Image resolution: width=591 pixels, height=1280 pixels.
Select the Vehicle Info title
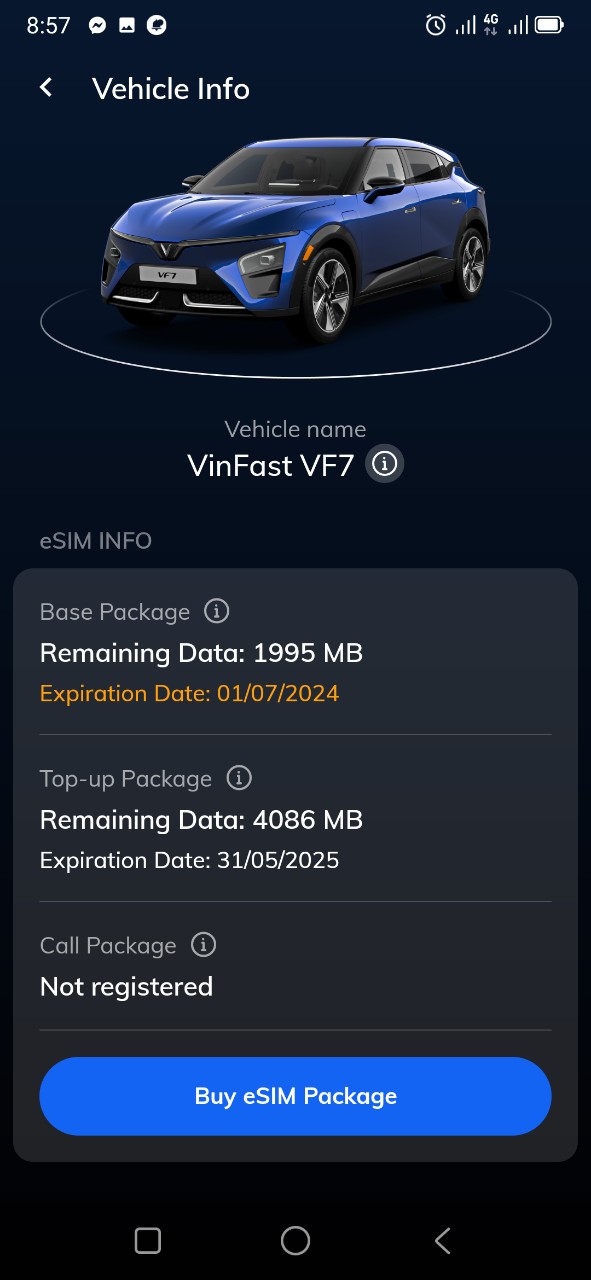tap(170, 89)
